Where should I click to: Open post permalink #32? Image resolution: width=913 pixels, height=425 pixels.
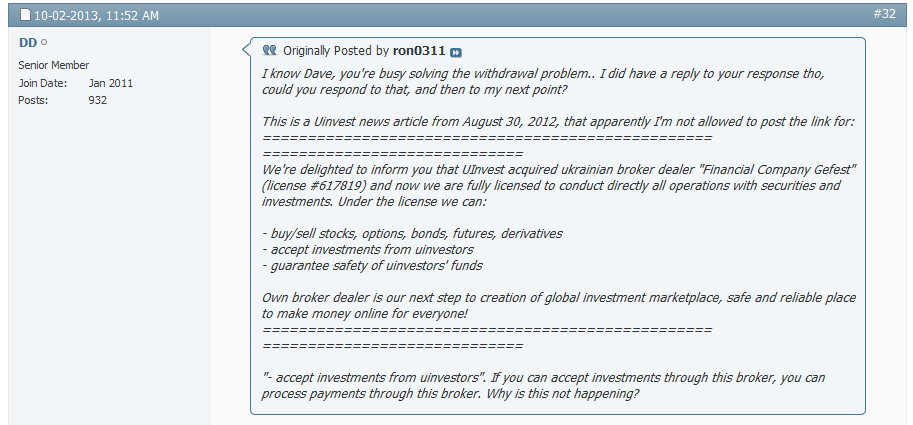point(886,15)
